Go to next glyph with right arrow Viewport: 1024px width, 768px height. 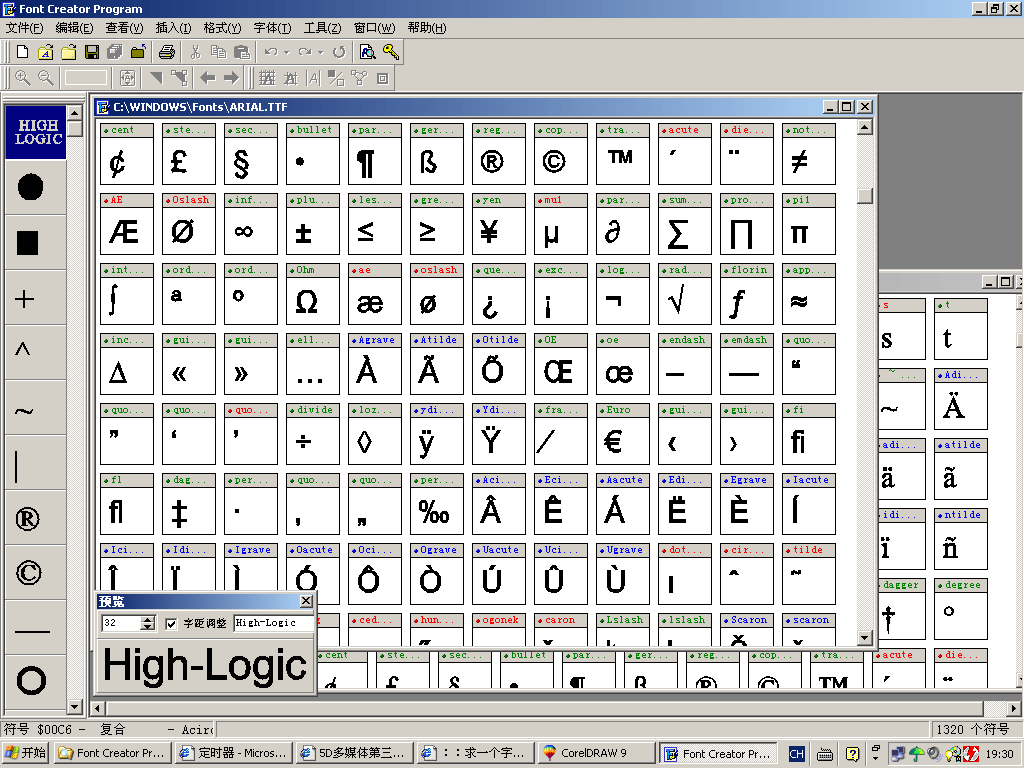(x=231, y=78)
